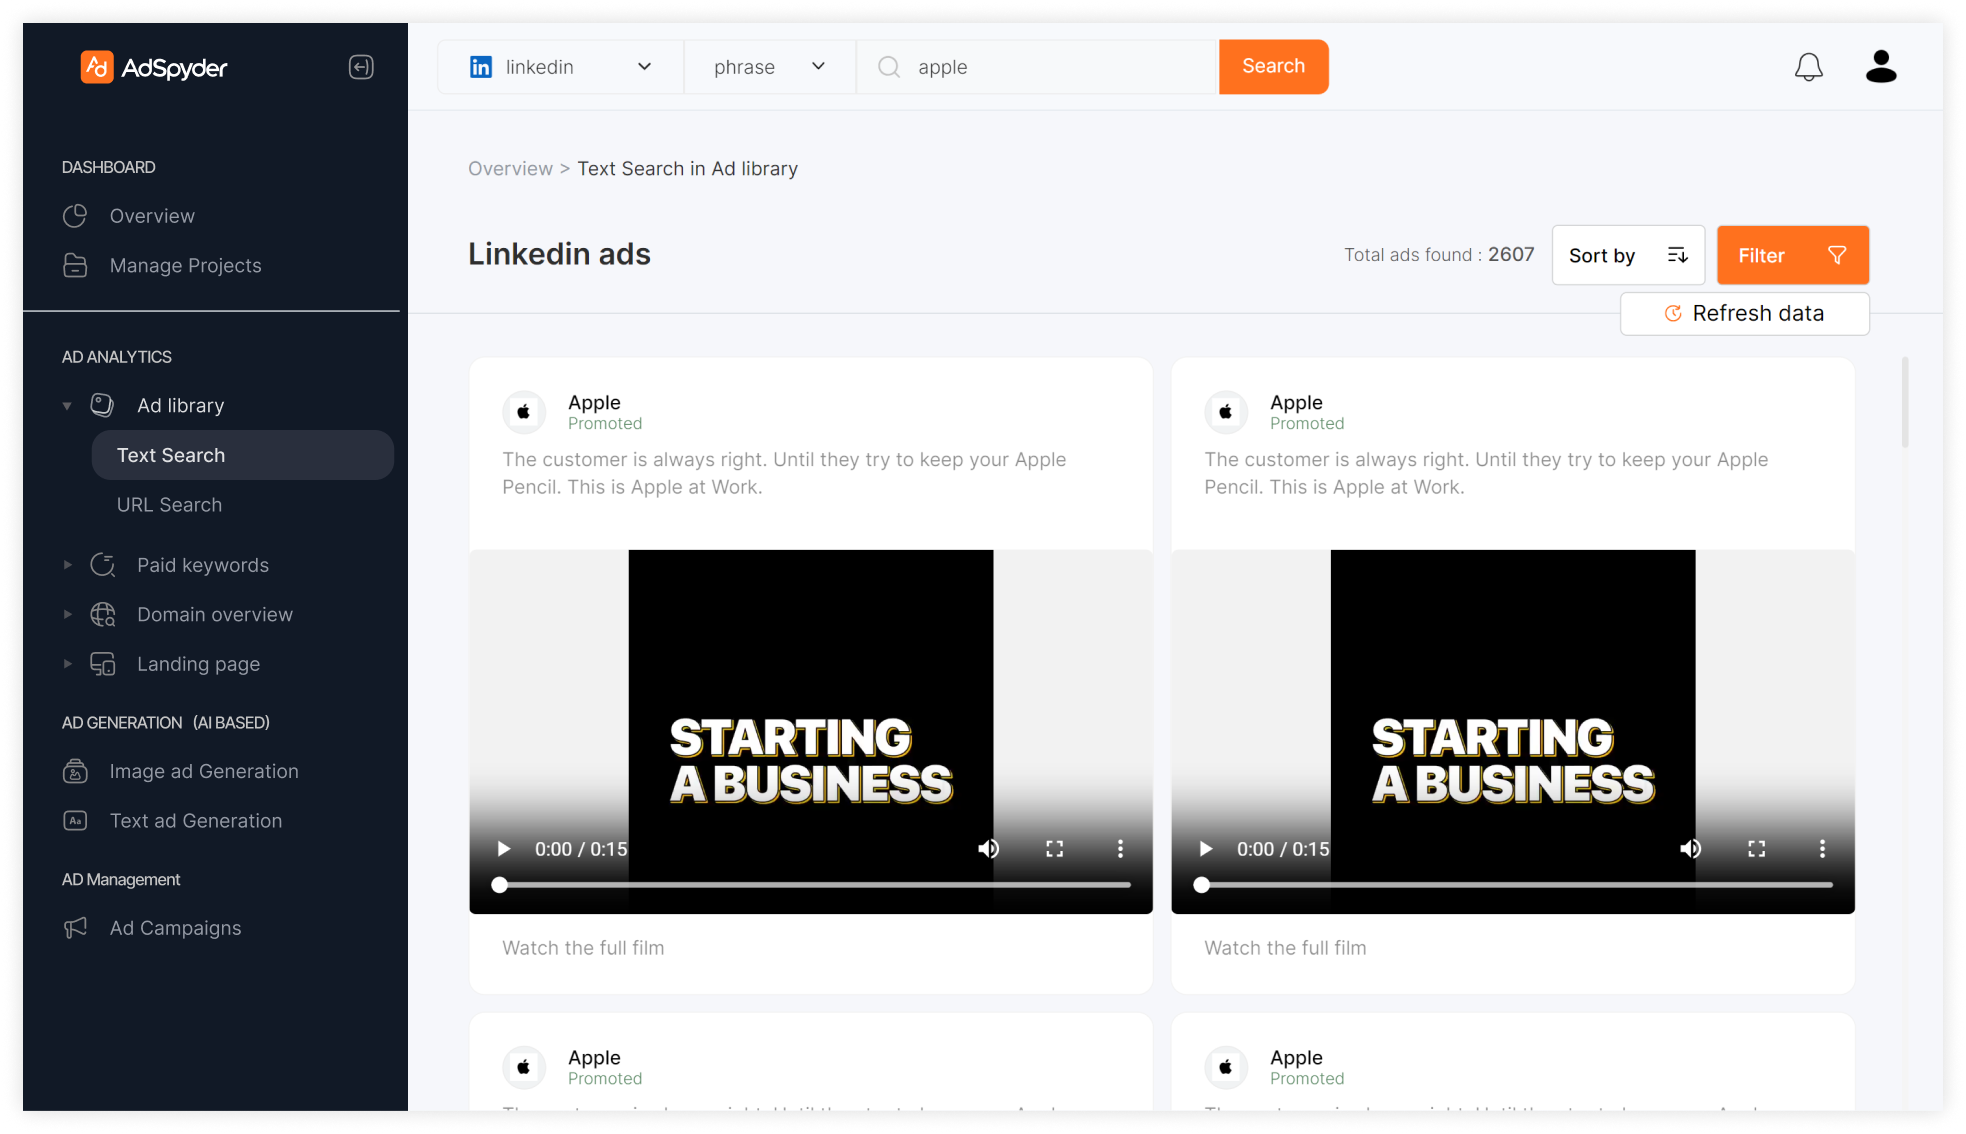Open the linkedin platform dropdown
The width and height of the screenshot is (1966, 1134).
(x=561, y=67)
